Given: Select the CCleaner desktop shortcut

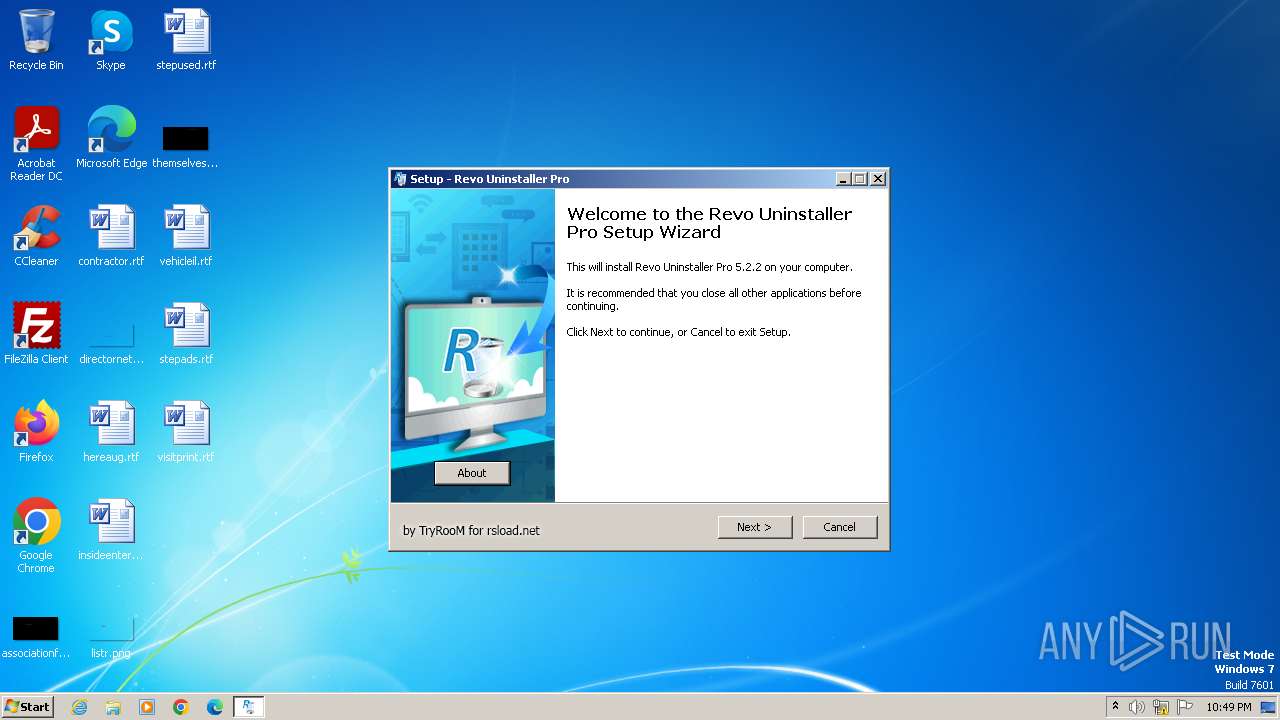Looking at the screenshot, I should [x=36, y=236].
